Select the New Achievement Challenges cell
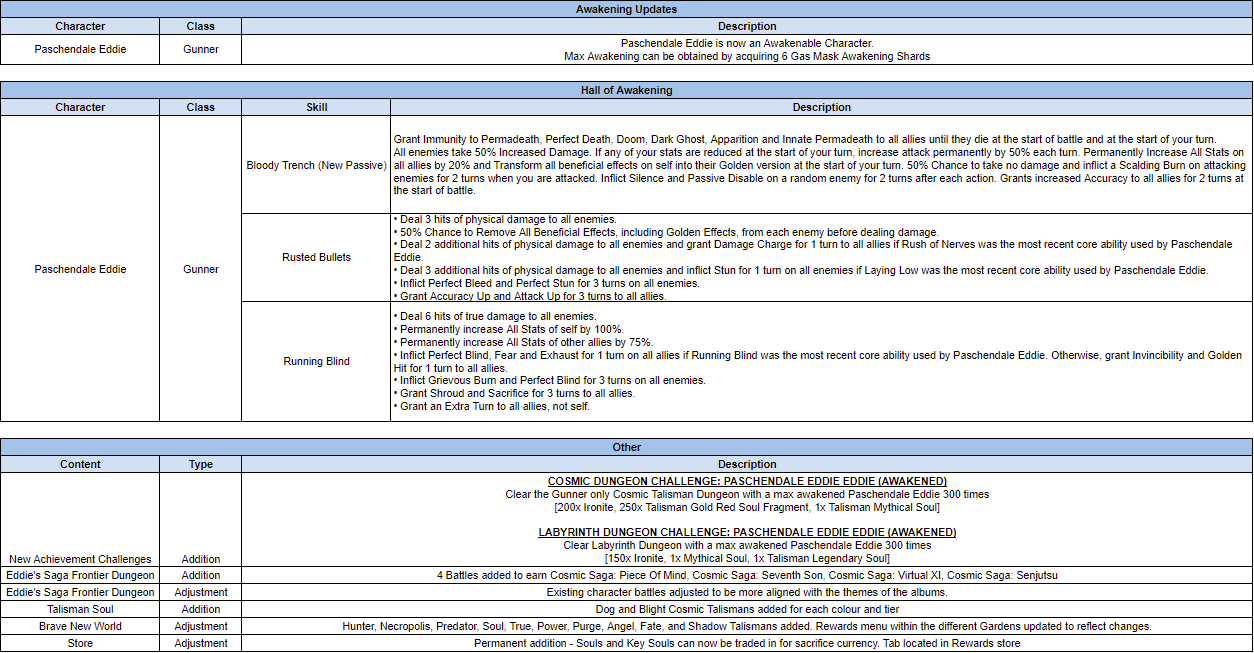The height and width of the screenshot is (653, 1254). [x=80, y=559]
